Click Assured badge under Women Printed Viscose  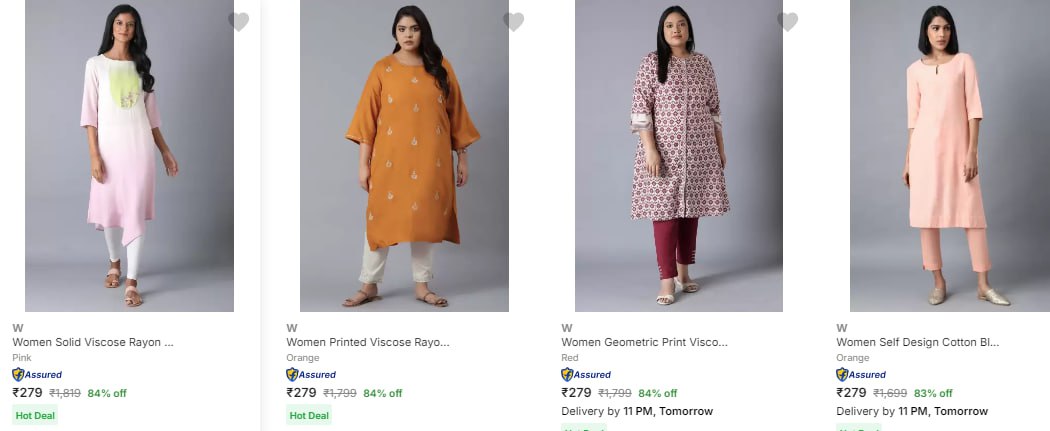[x=312, y=375]
